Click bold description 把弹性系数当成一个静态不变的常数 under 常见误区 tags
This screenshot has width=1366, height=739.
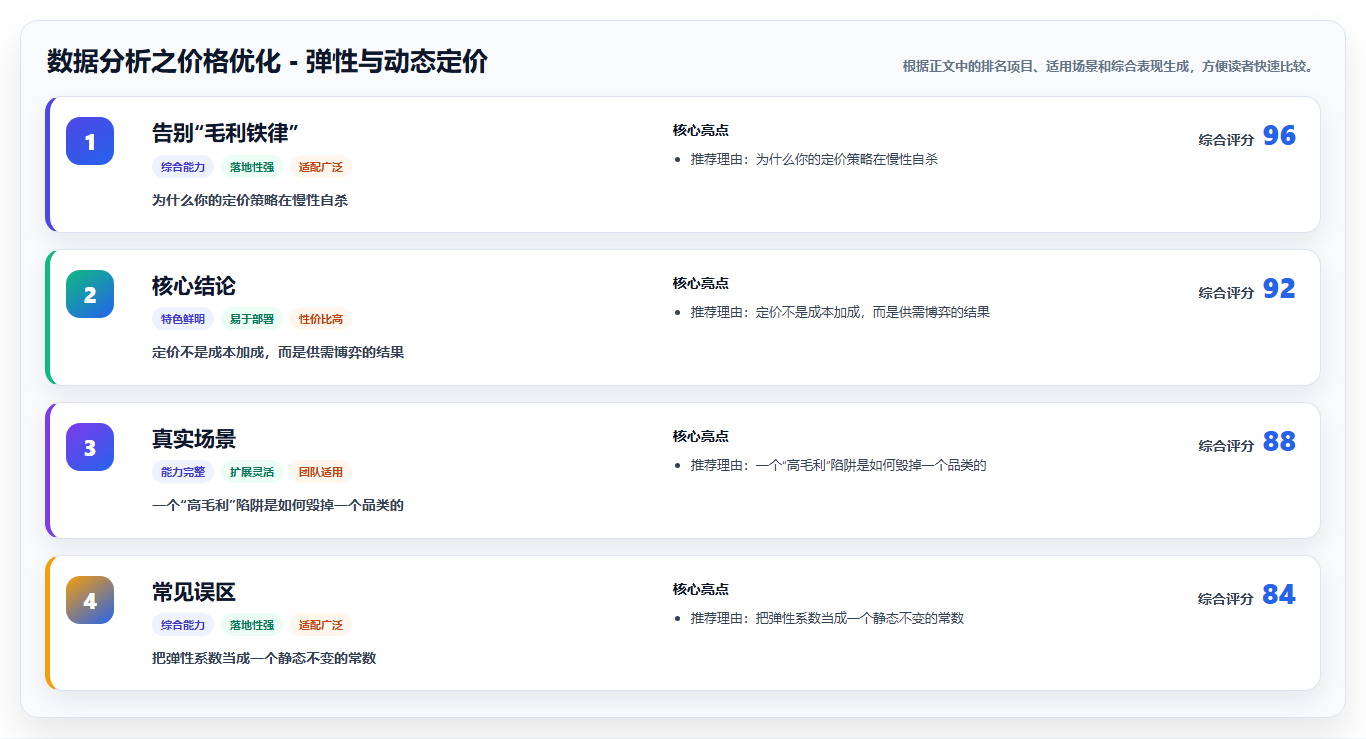264,658
